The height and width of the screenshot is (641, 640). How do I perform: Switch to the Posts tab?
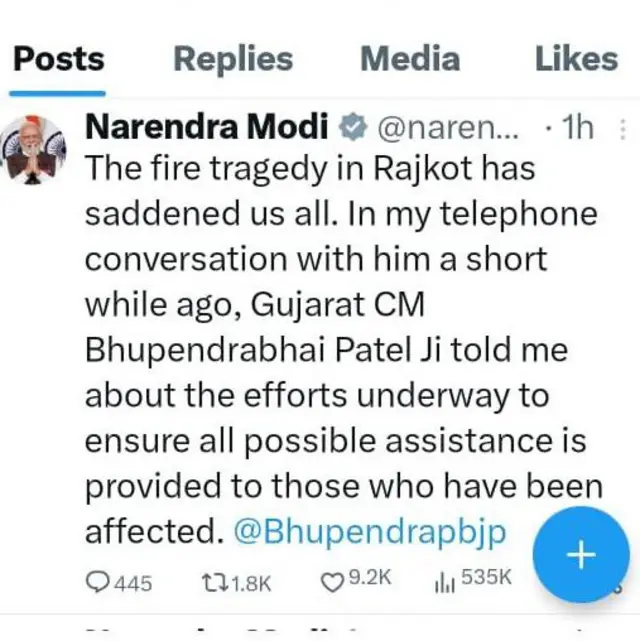[x=58, y=59]
